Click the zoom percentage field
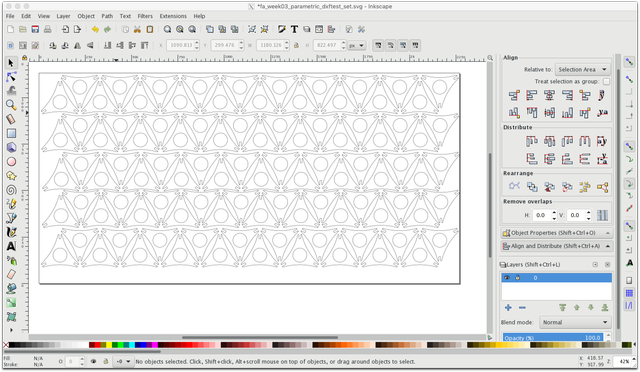 click(621, 361)
